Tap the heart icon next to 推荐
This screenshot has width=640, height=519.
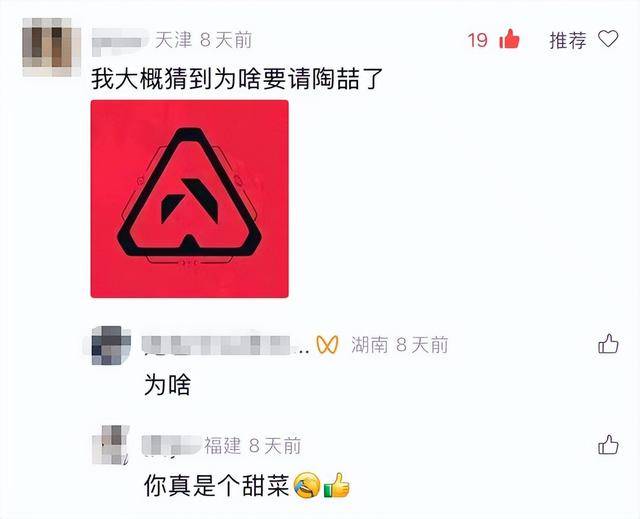pyautogui.click(x=608, y=39)
